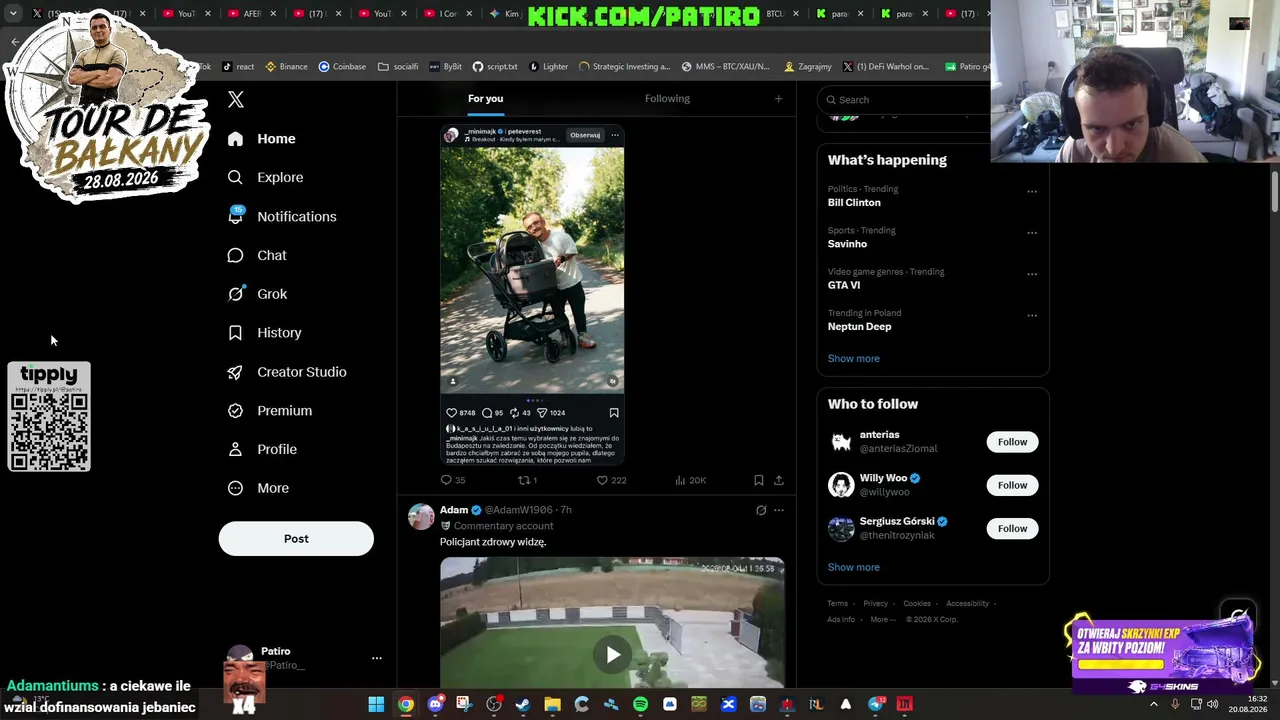The image size is (1280, 720).
Task: Open the socialfi bookmarks folder
Action: [x=398, y=67]
